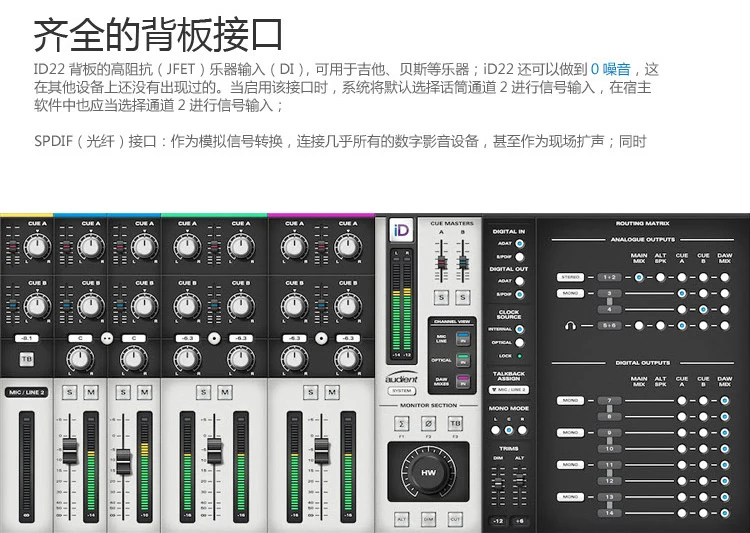This screenshot has height=533, width=750.
Task: Select S/PDIF under Digital In
Action: (x=519, y=257)
